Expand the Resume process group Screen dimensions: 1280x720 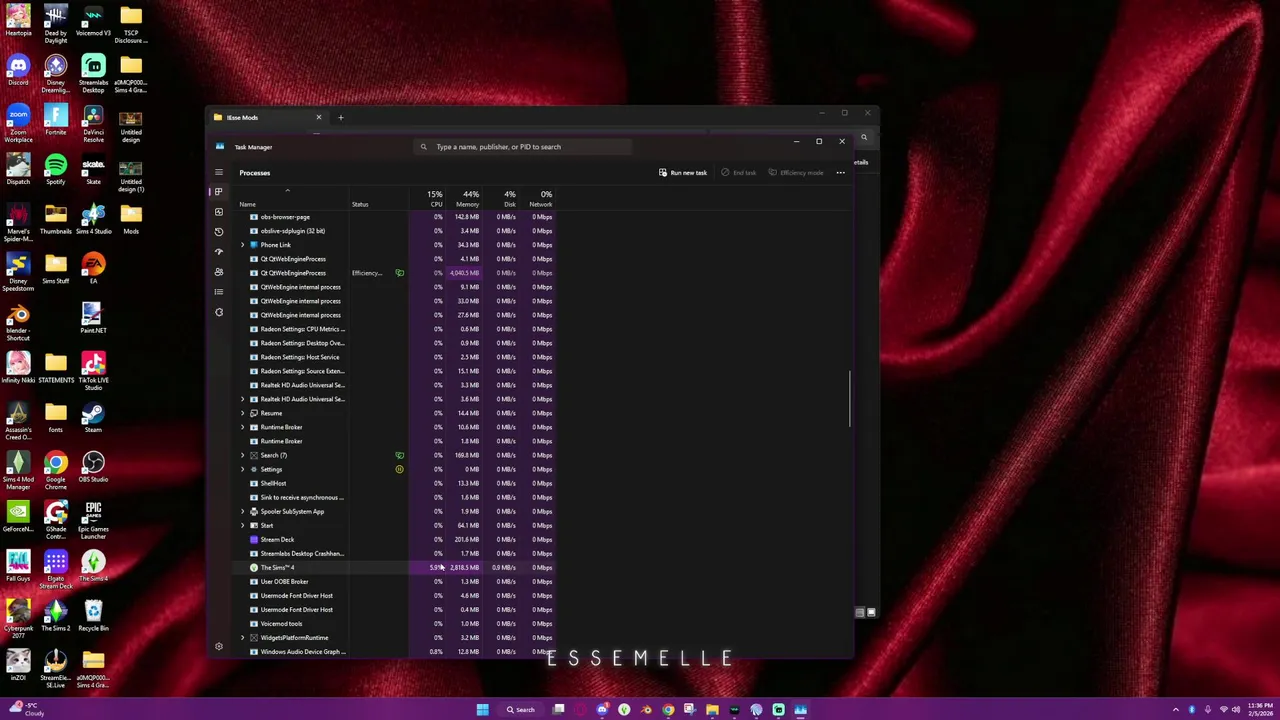coord(242,413)
